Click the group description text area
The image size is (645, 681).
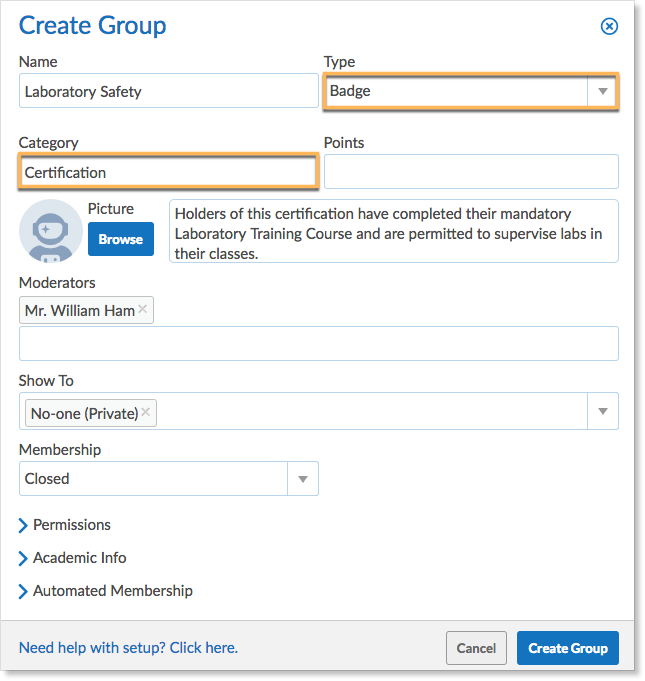[394, 231]
